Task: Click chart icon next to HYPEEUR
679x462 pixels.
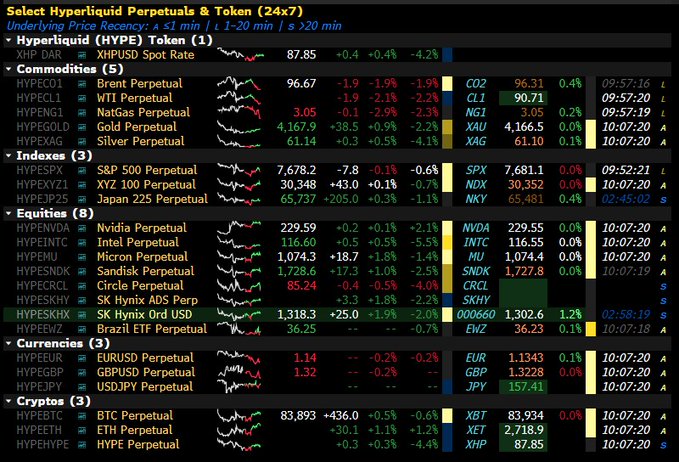Action: (x=82, y=358)
